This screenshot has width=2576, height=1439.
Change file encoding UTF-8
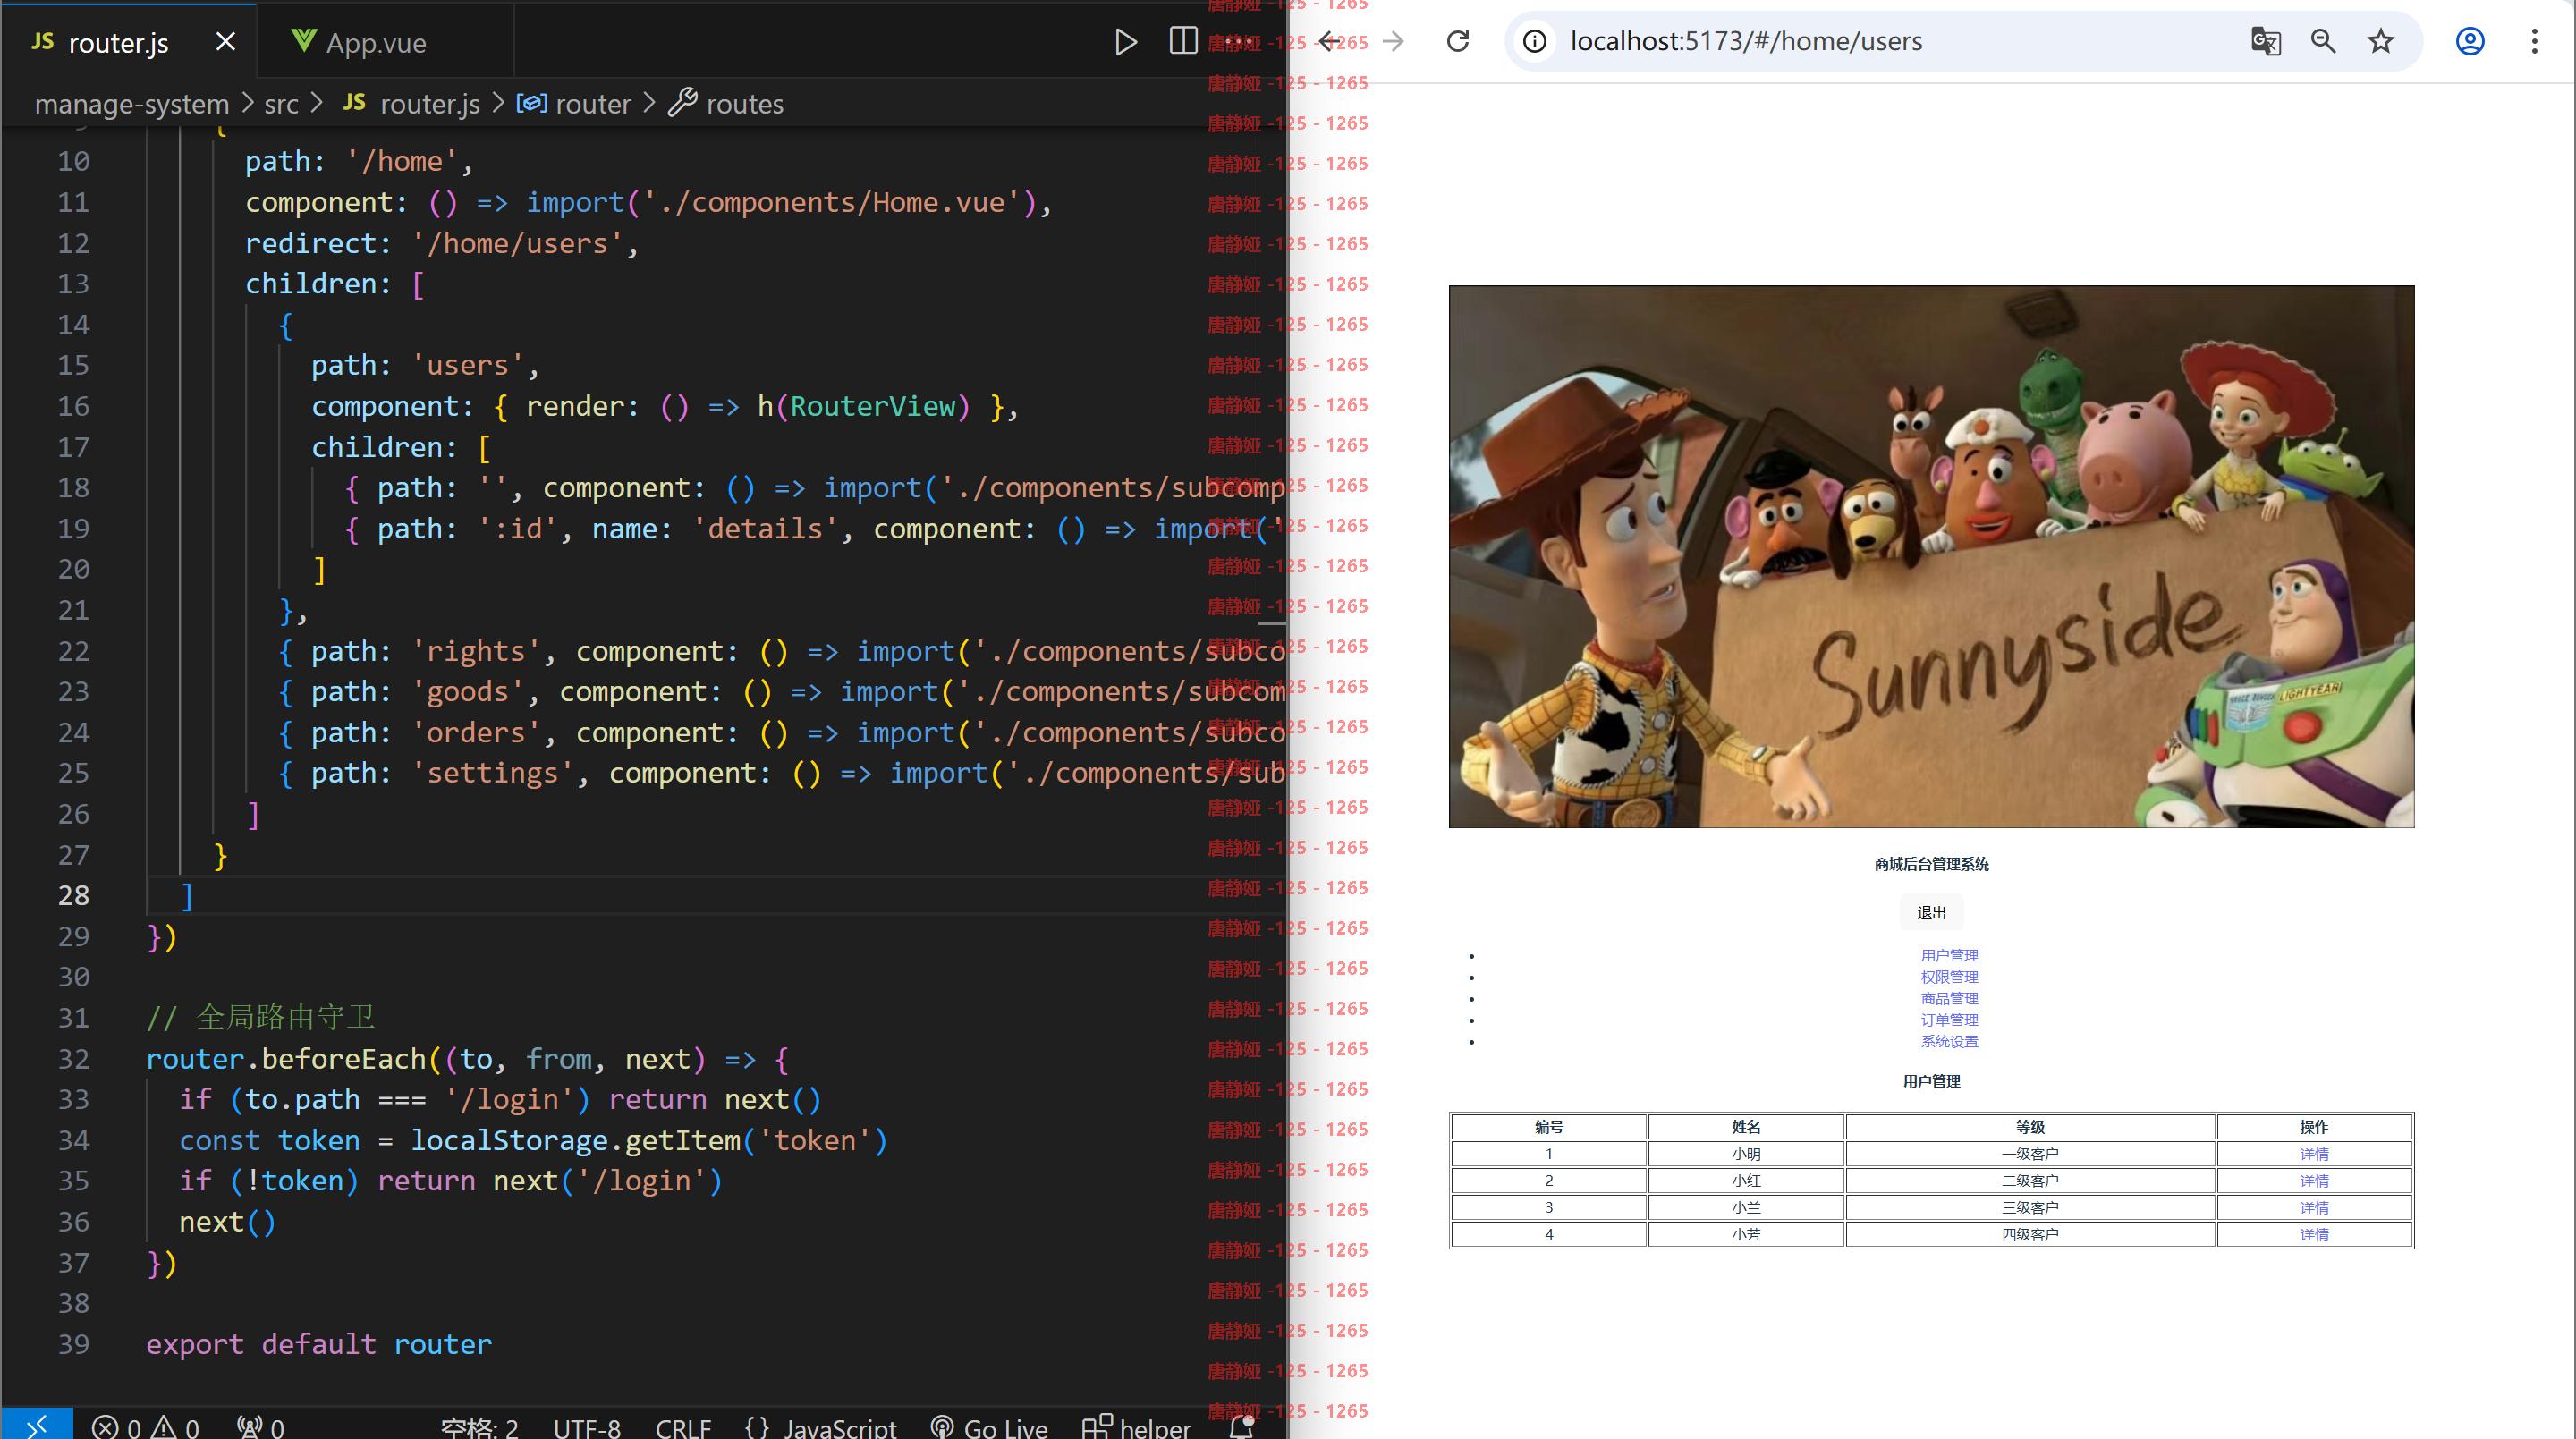pyautogui.click(x=587, y=1427)
